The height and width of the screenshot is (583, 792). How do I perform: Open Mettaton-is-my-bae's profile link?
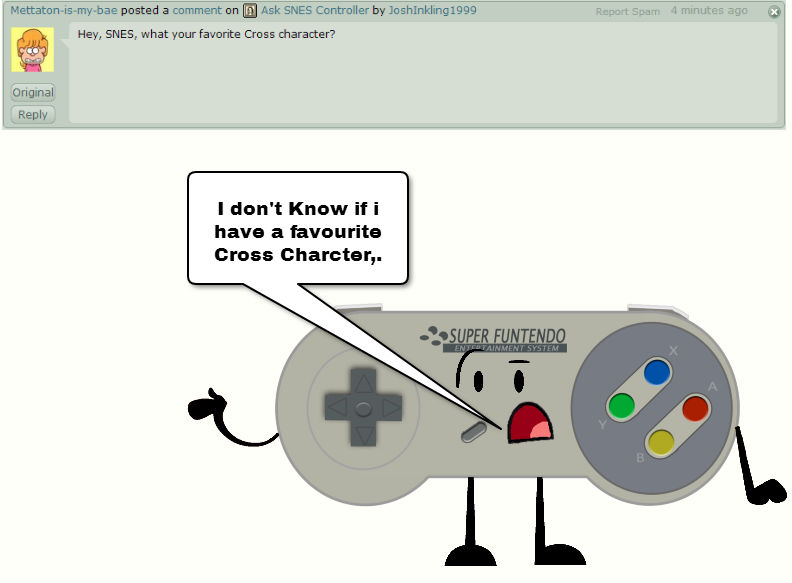click(x=64, y=10)
